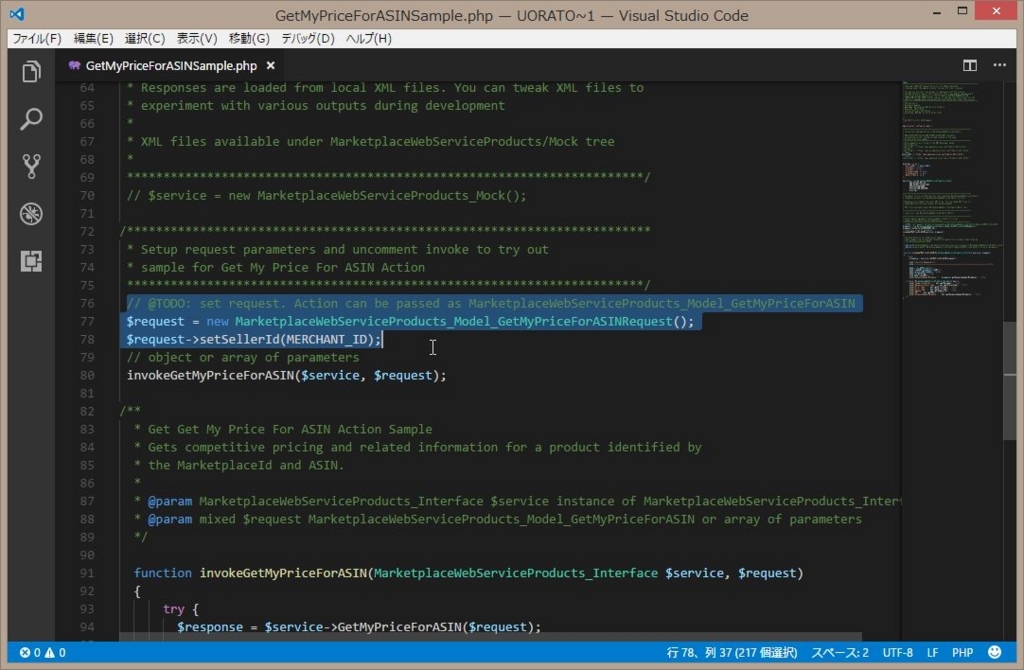Open the Search view in activity bar
Screen dimensions: 1024x670
pyautogui.click(x=31, y=119)
